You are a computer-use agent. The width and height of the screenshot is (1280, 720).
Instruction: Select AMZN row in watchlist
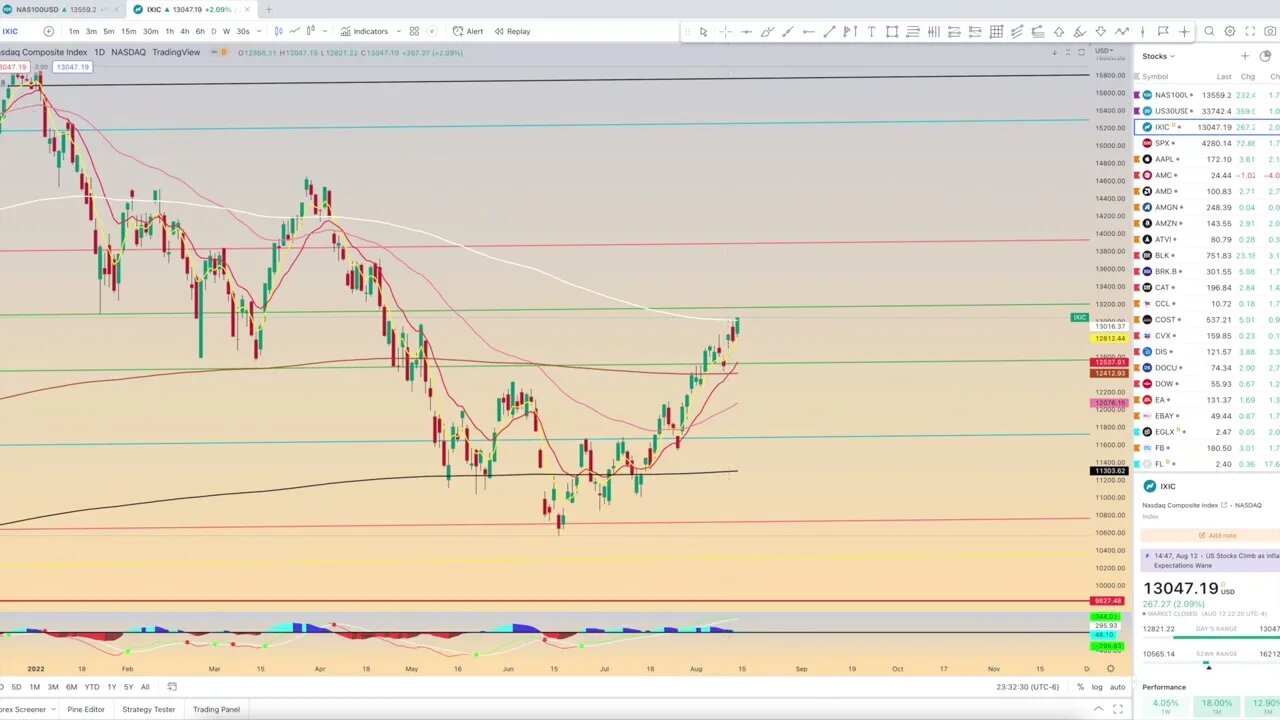pos(1207,223)
